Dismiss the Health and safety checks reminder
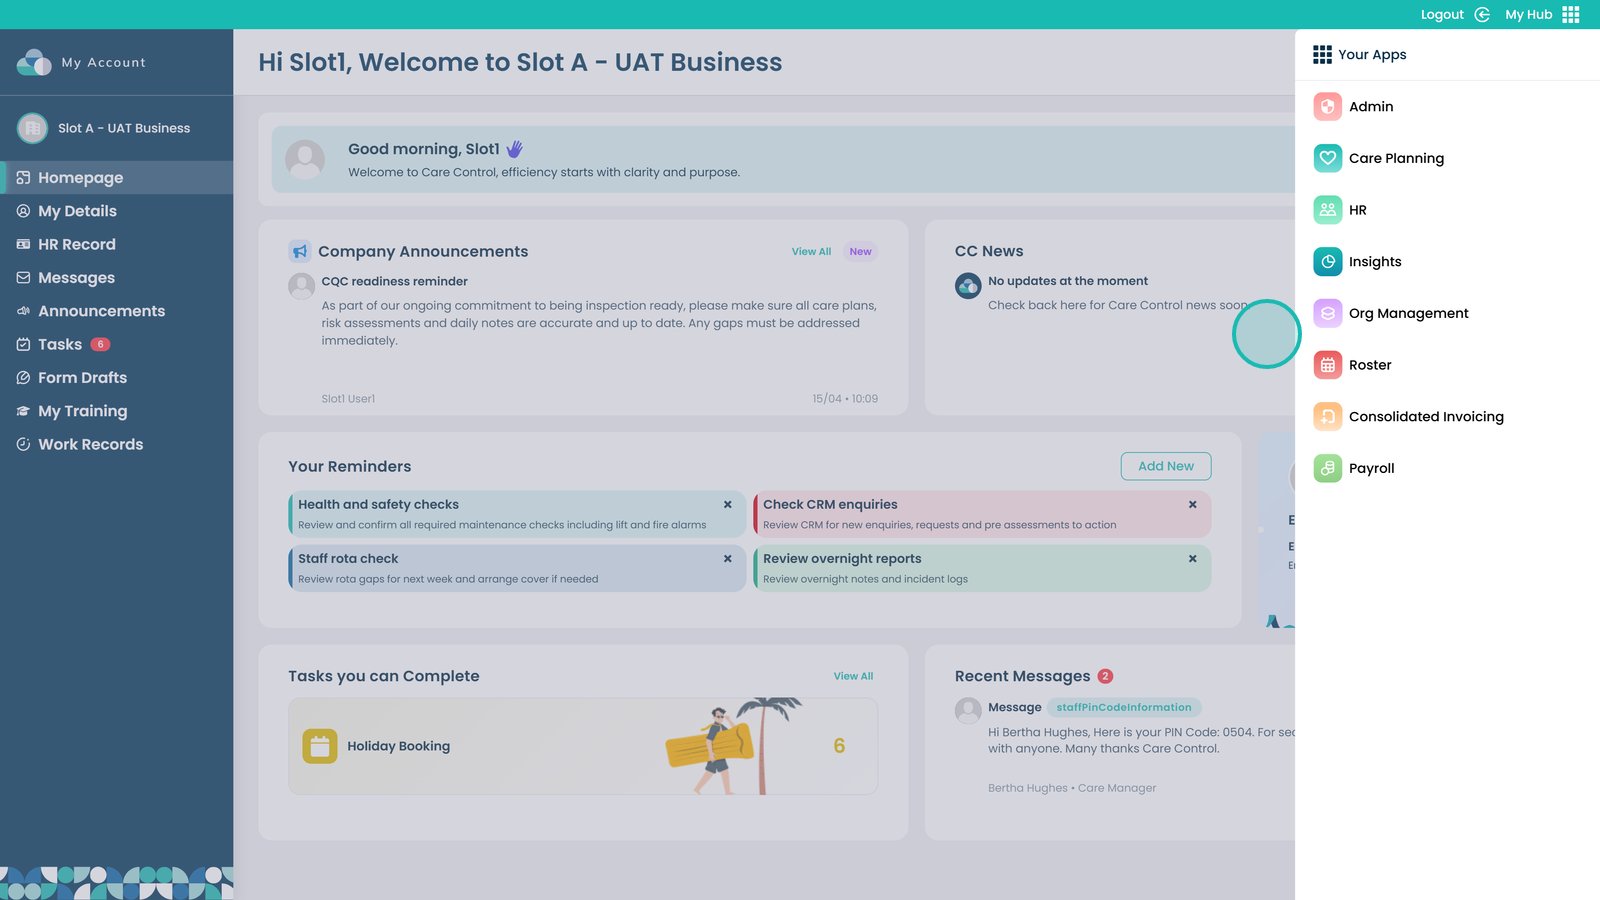This screenshot has width=1600, height=900. click(x=727, y=505)
